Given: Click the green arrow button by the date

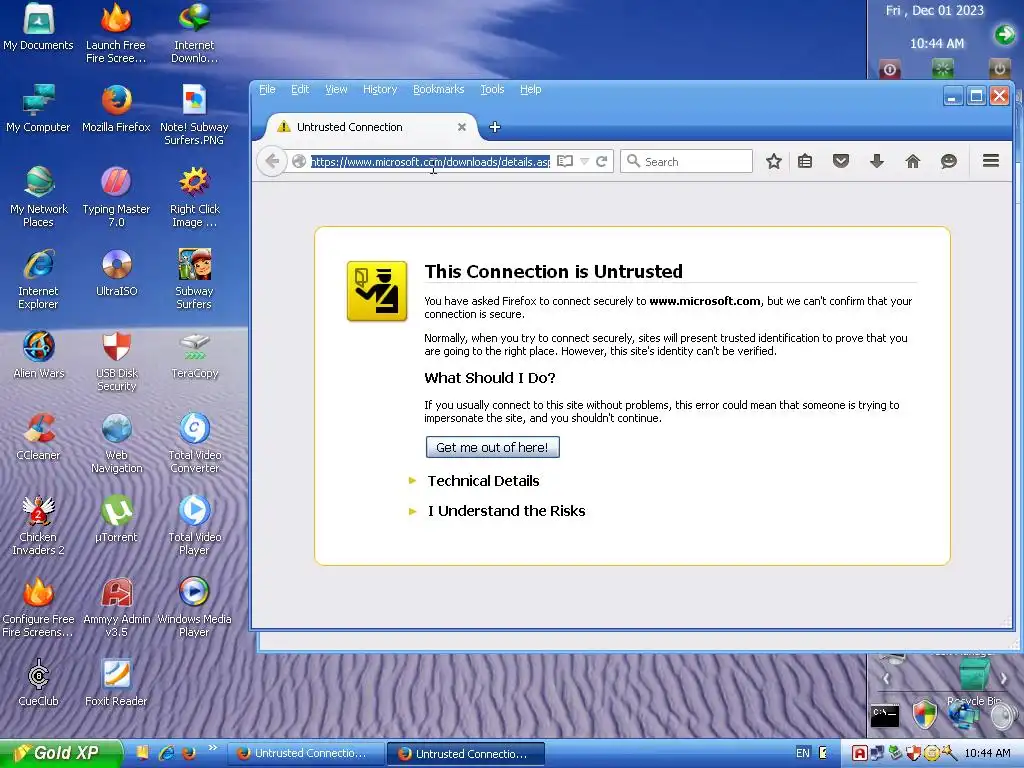Looking at the screenshot, I should click(1004, 34).
